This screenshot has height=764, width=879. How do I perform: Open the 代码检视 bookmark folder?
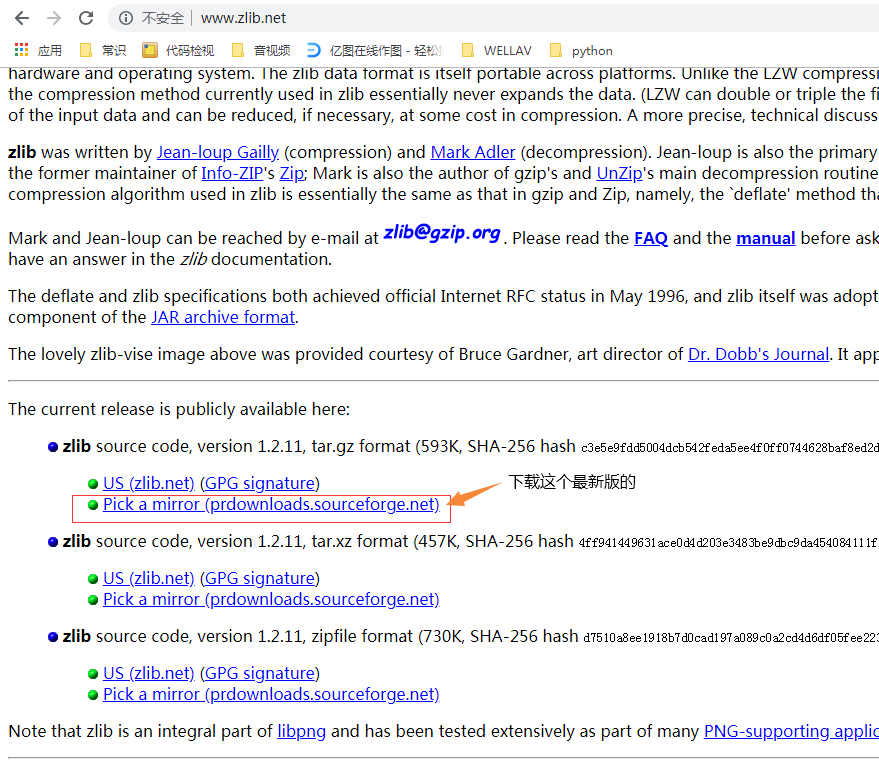click(178, 50)
